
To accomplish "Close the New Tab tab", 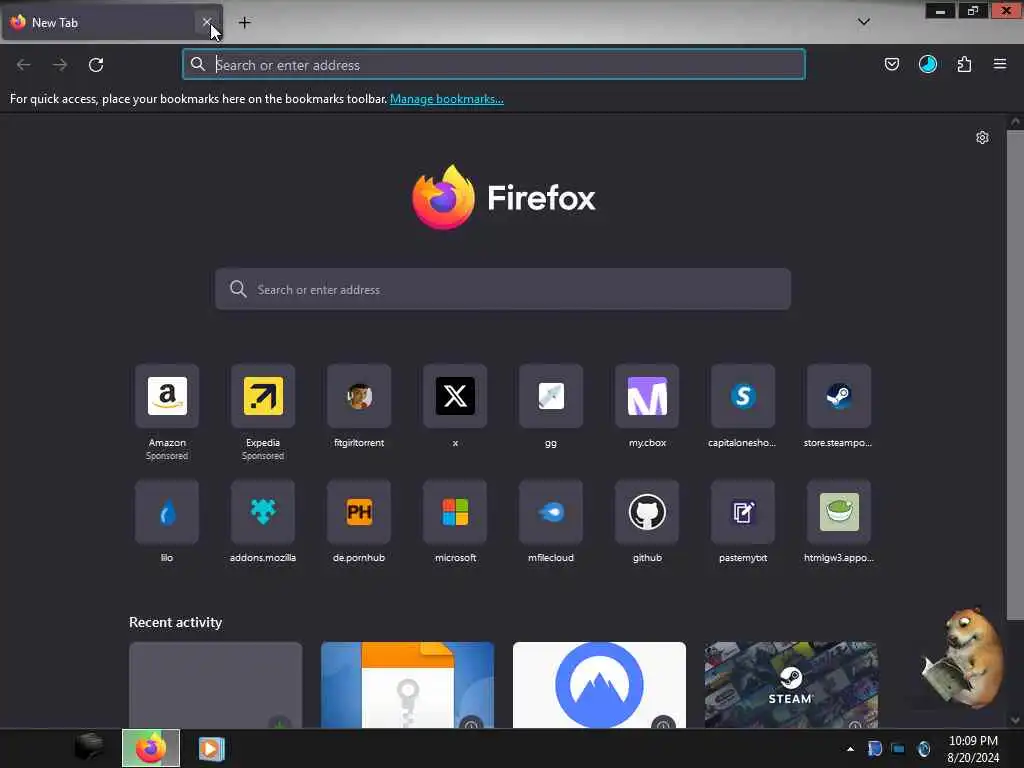I will (x=206, y=22).
